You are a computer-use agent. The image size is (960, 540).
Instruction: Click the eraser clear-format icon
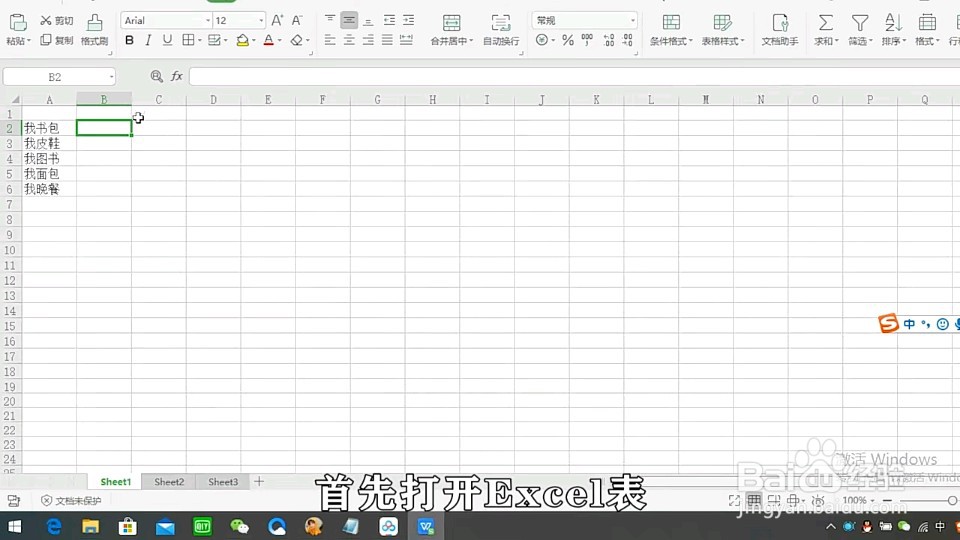coord(296,40)
